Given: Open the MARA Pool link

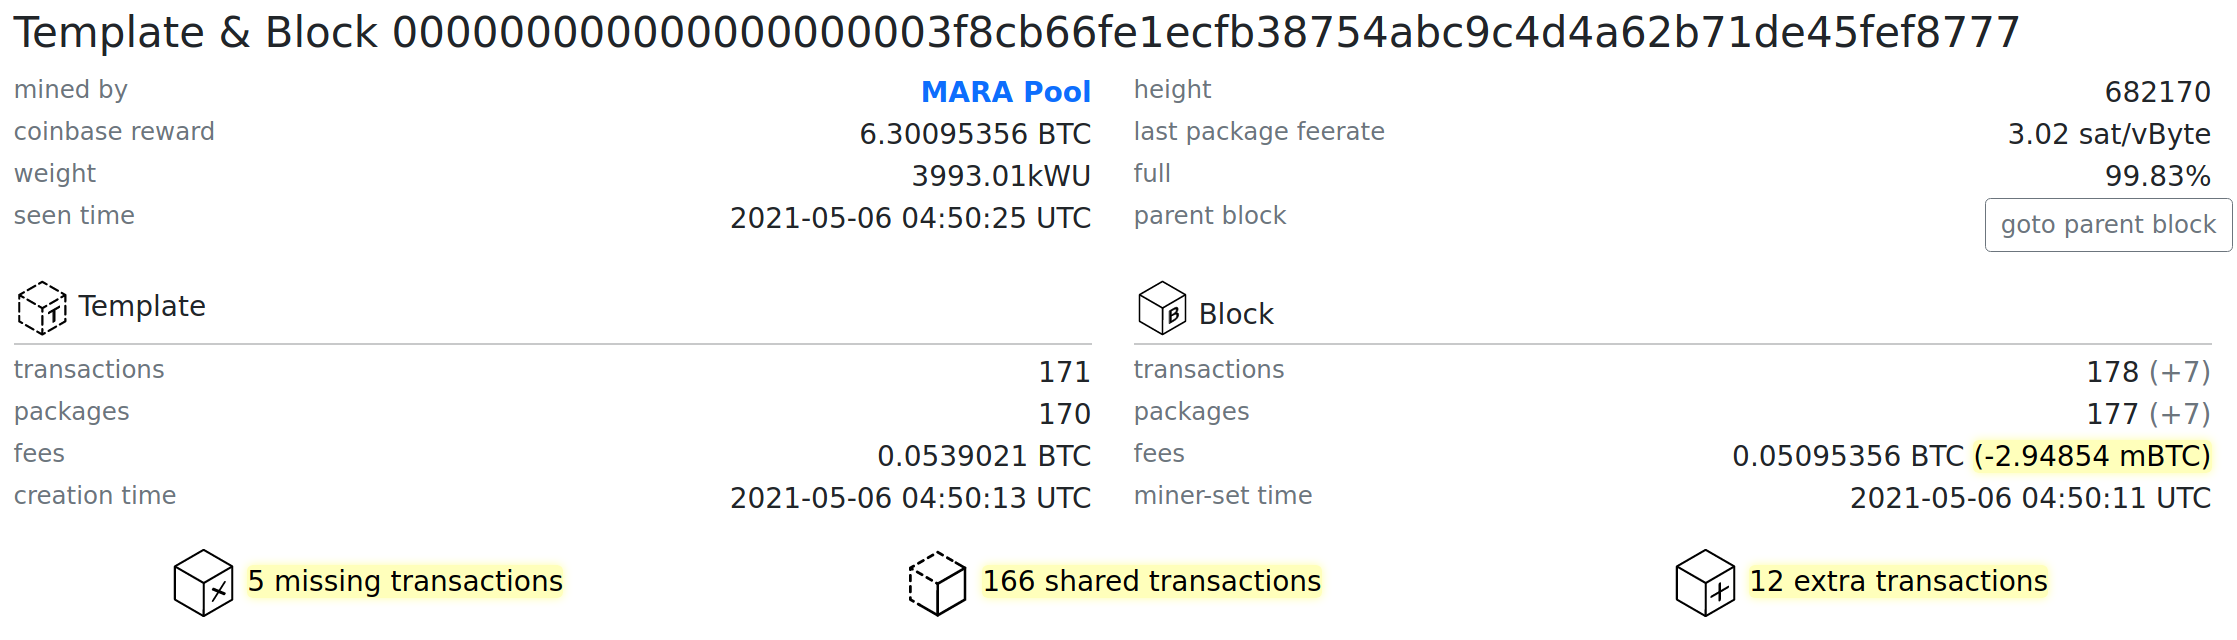Looking at the screenshot, I should click(1005, 92).
